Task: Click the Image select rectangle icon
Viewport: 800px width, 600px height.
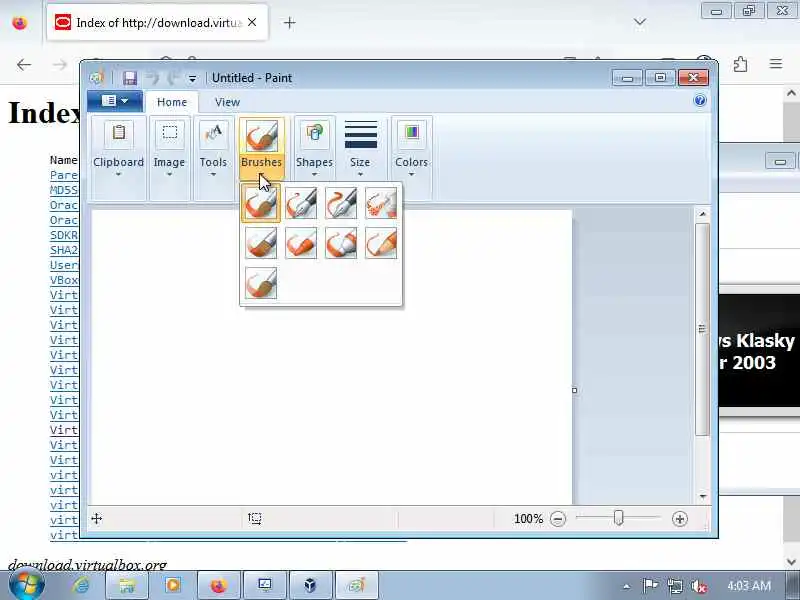Action: (169, 133)
